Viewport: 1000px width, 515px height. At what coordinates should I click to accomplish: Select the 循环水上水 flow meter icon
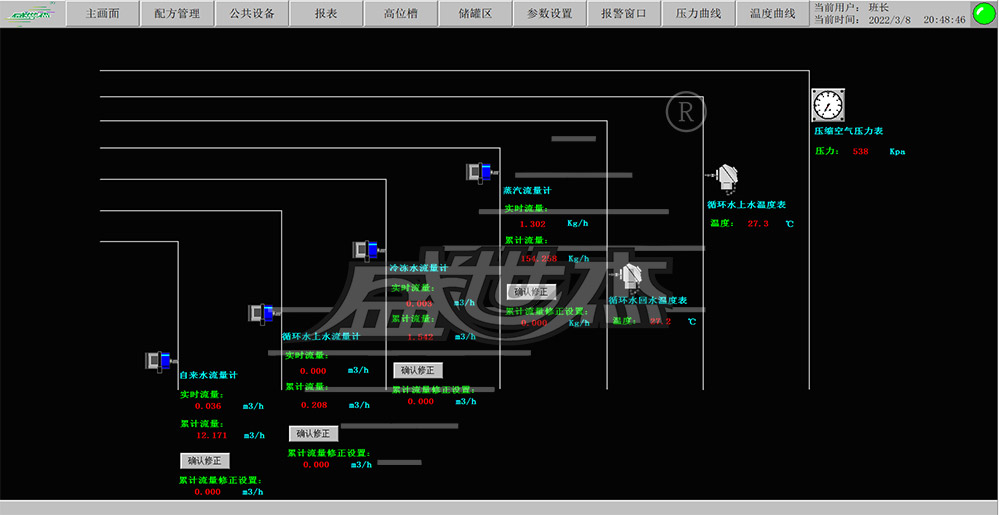coord(262,314)
